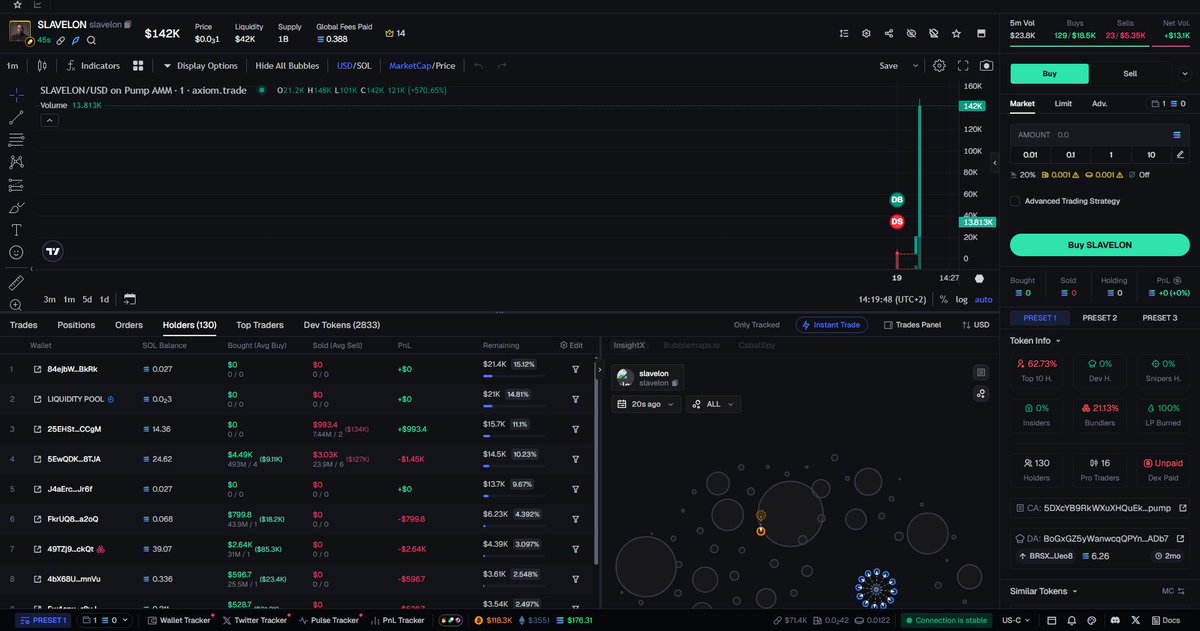Image resolution: width=1200 pixels, height=631 pixels.
Task: Click the share icon in token header
Action: (889, 33)
